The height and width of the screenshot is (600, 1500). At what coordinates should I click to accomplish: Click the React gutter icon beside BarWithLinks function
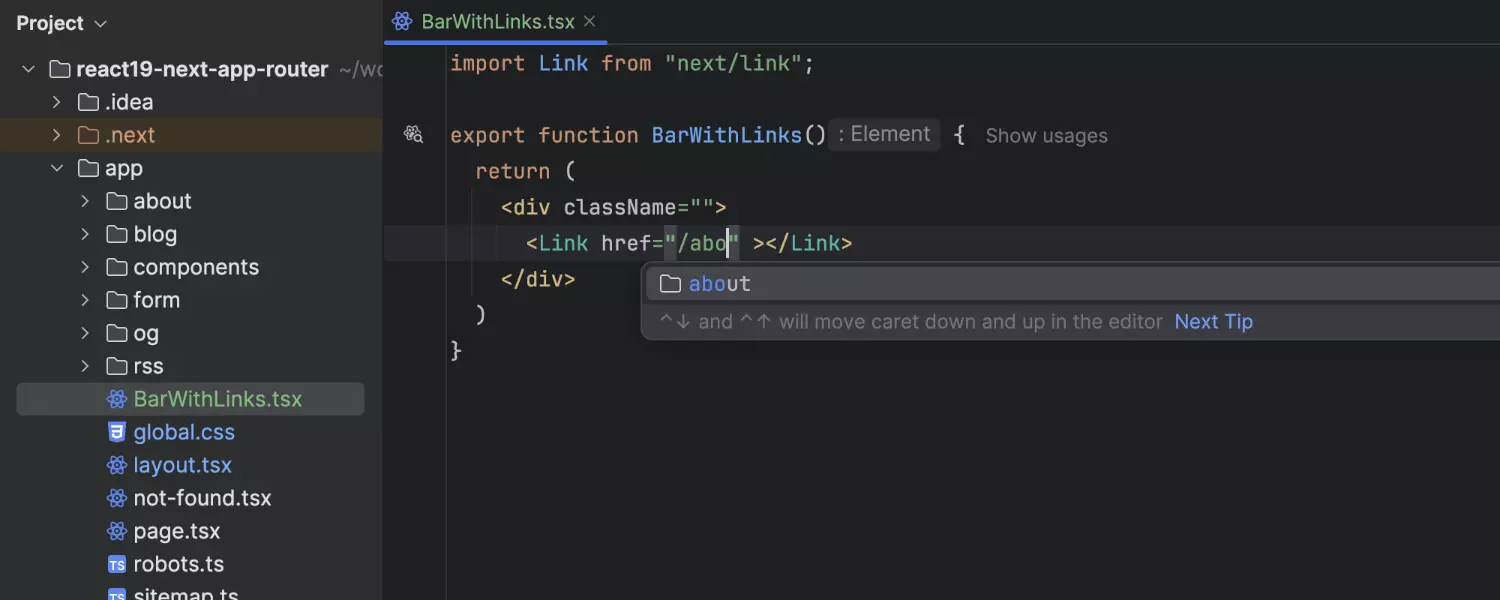(413, 134)
